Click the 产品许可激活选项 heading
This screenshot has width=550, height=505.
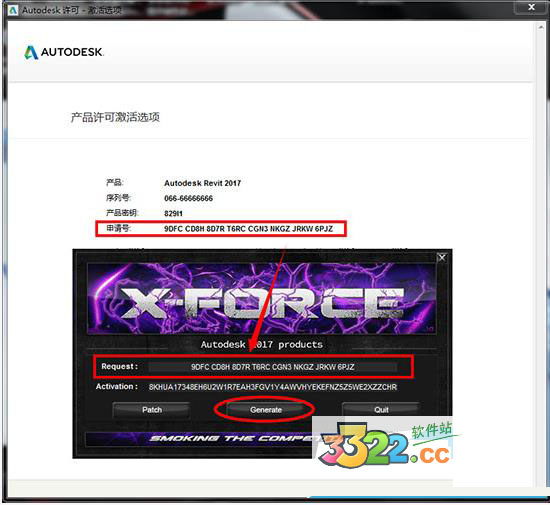pos(115,117)
